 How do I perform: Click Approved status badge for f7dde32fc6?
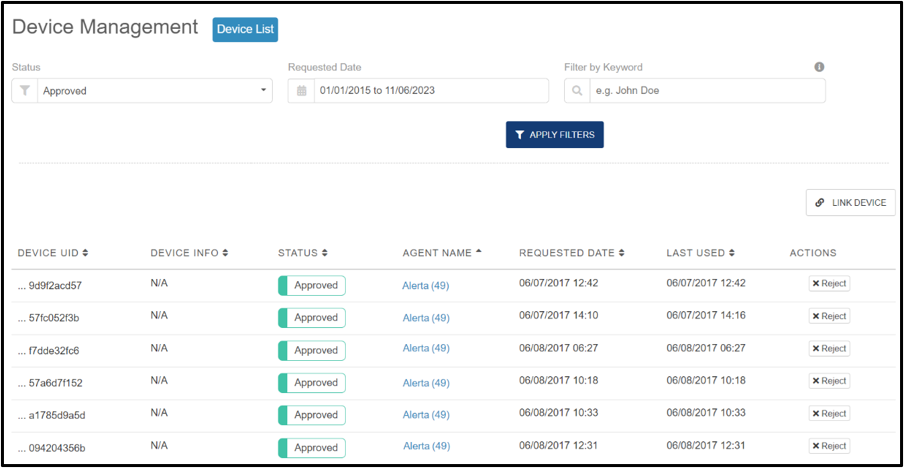[x=312, y=350]
